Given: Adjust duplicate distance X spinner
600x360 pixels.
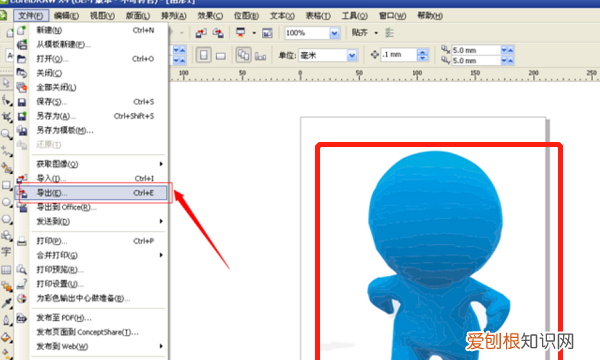Looking at the screenshot, I should (507, 50).
